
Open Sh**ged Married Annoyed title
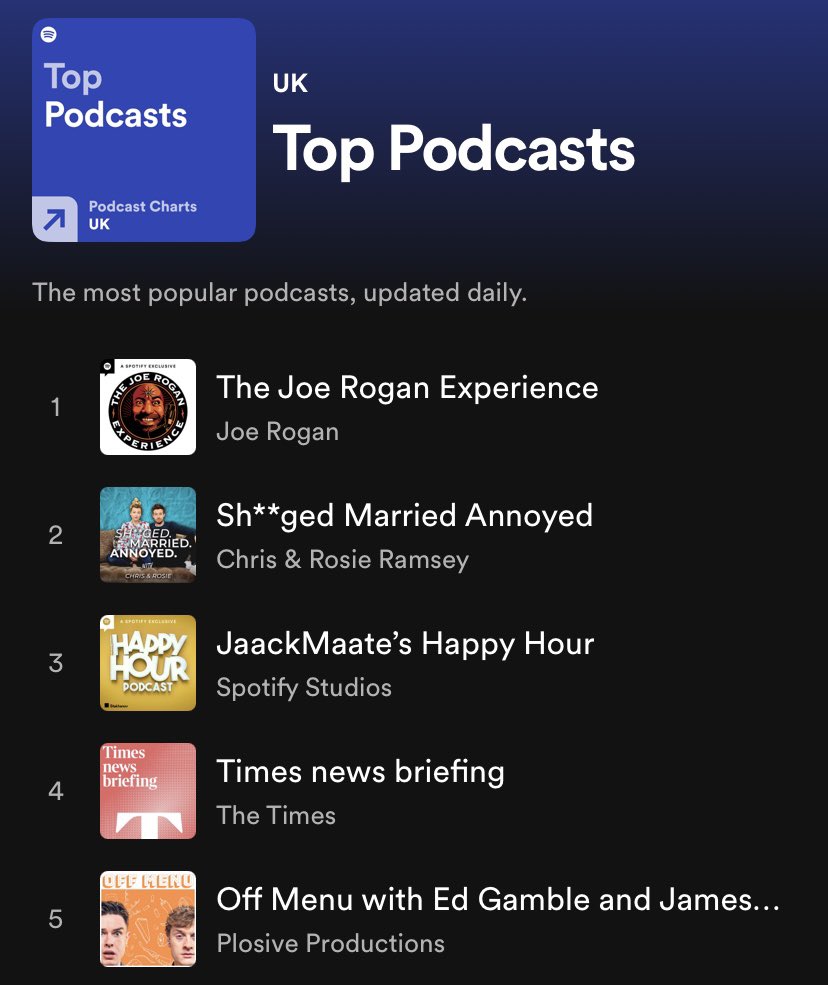(405, 516)
